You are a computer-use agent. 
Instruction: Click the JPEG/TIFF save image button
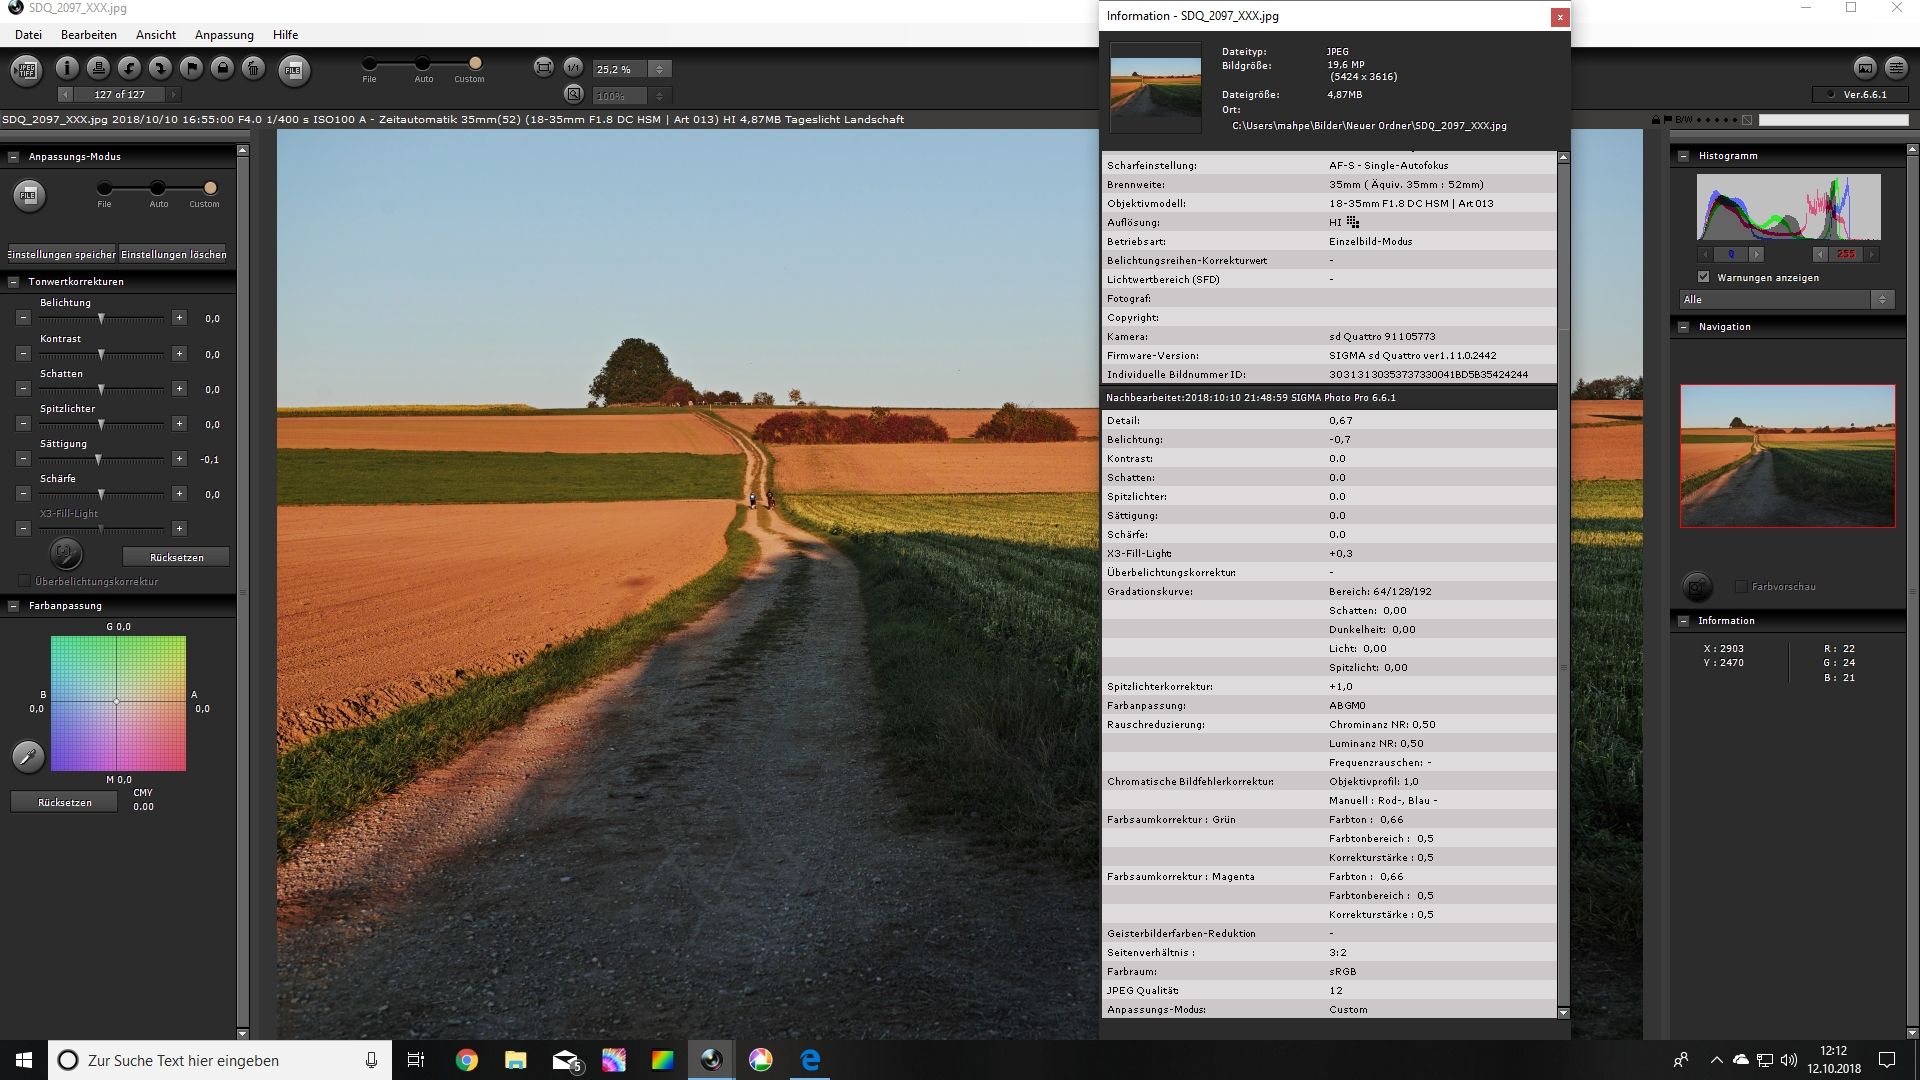coord(27,69)
